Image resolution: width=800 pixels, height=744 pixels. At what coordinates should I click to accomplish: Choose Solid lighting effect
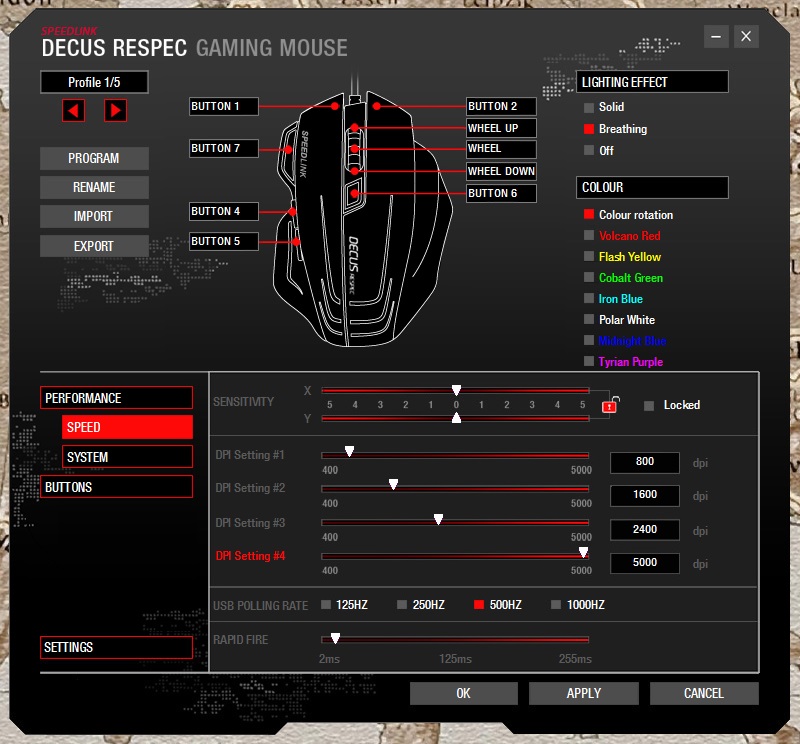coord(589,107)
